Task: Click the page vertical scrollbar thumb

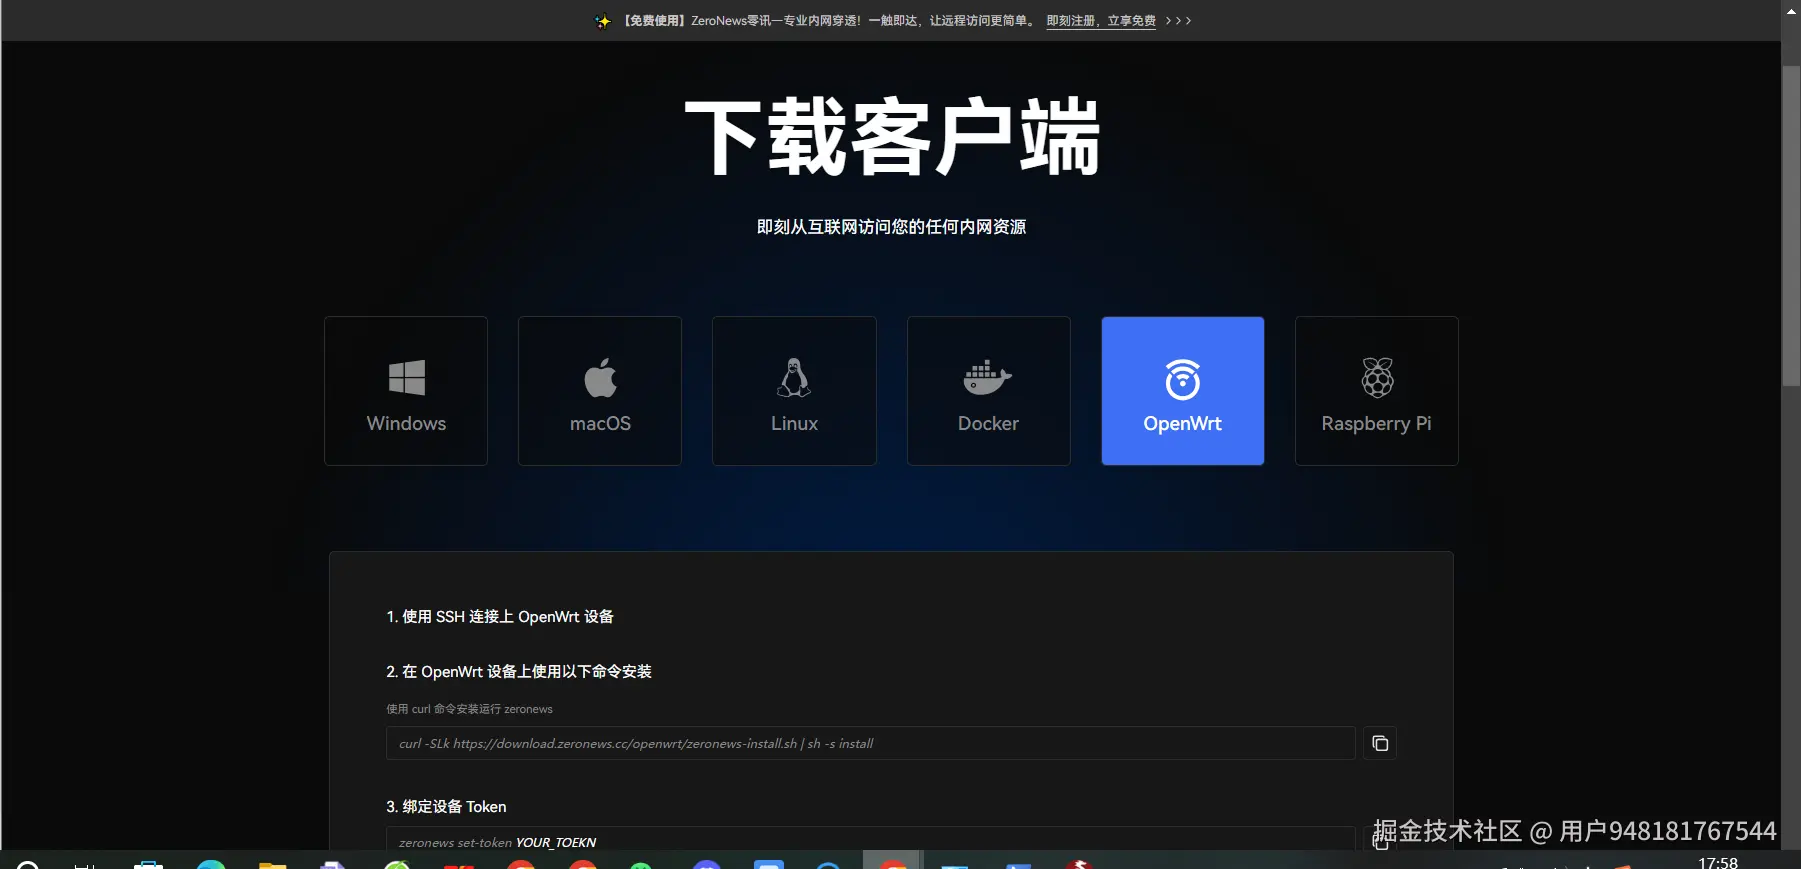Action: (x=1791, y=226)
